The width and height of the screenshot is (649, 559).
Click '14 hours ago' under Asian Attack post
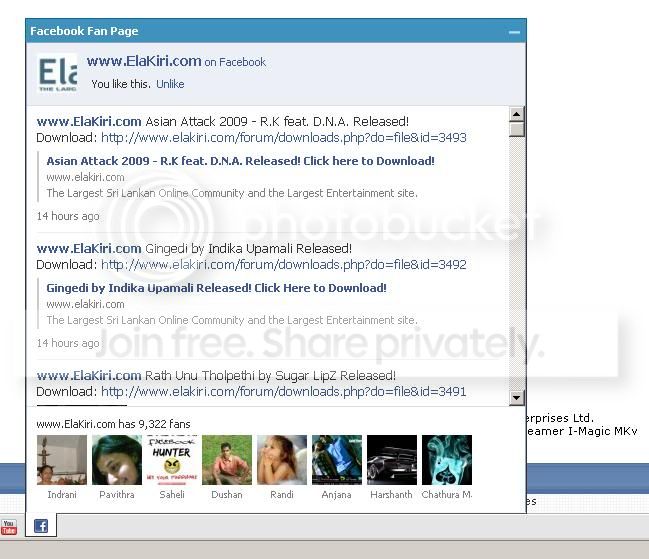pyautogui.click(x=68, y=216)
